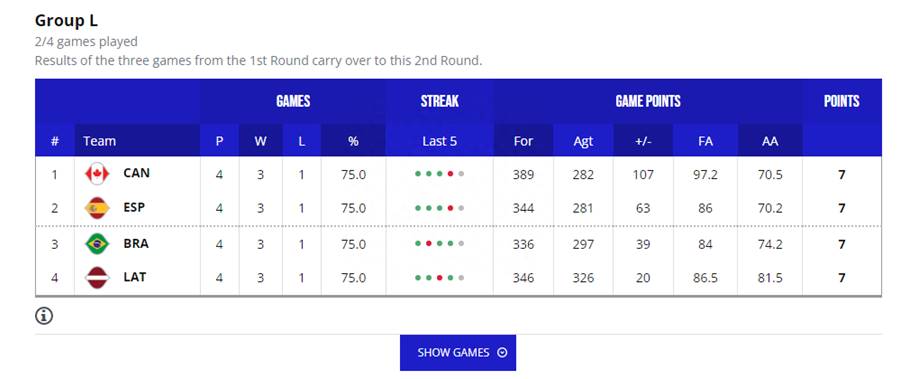The width and height of the screenshot is (900, 379).
Task: Click the red loss dot in BRA streak
Action: (x=428, y=243)
